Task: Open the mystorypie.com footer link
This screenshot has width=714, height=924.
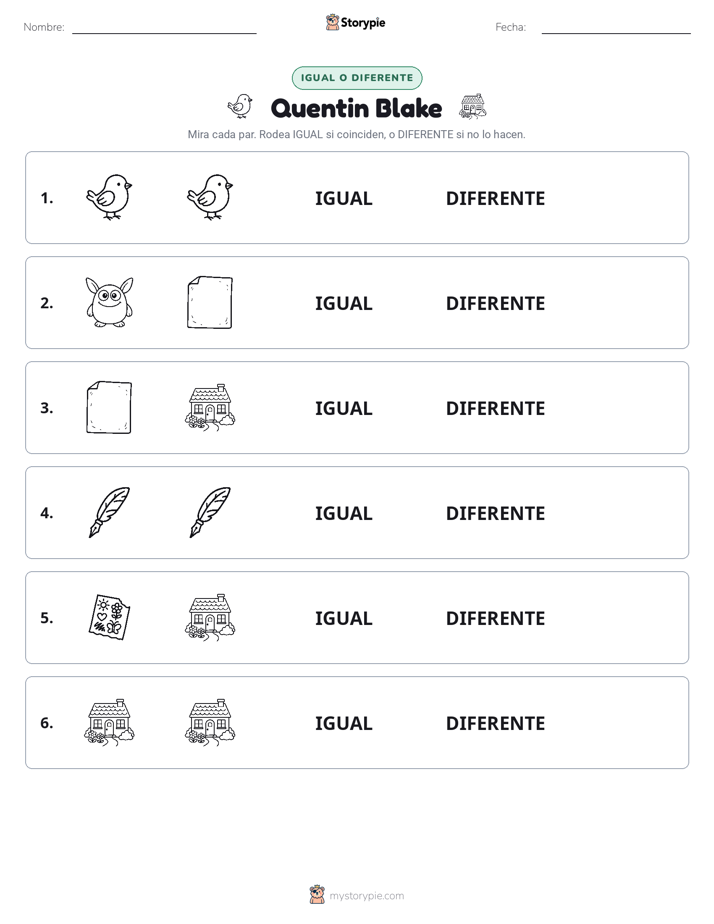Action: (357, 895)
